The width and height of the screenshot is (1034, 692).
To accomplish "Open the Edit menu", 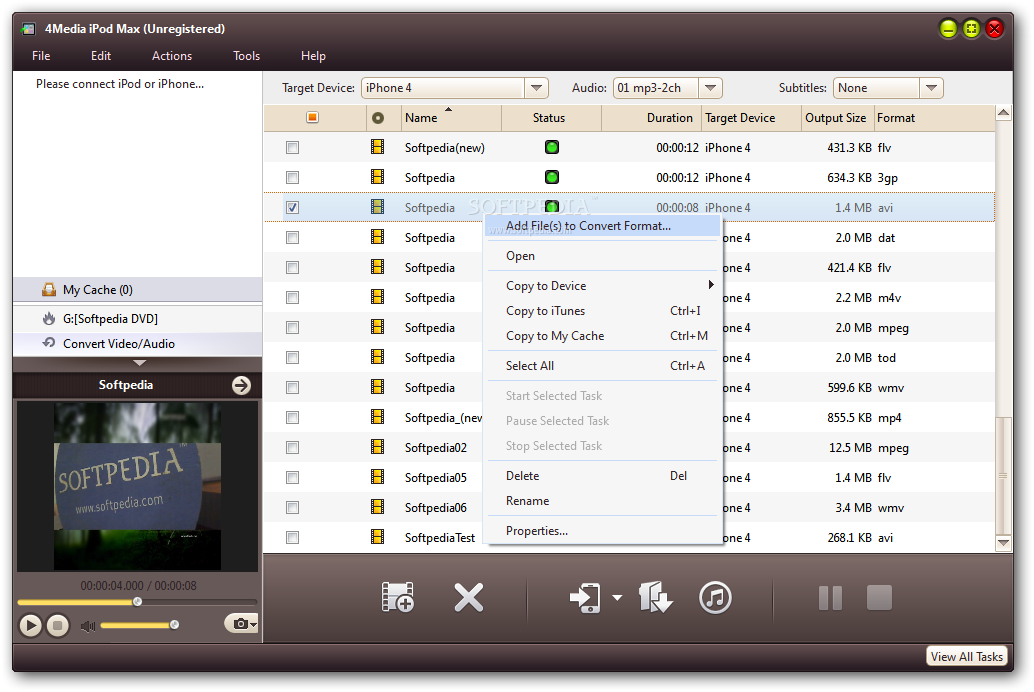I will (x=101, y=56).
